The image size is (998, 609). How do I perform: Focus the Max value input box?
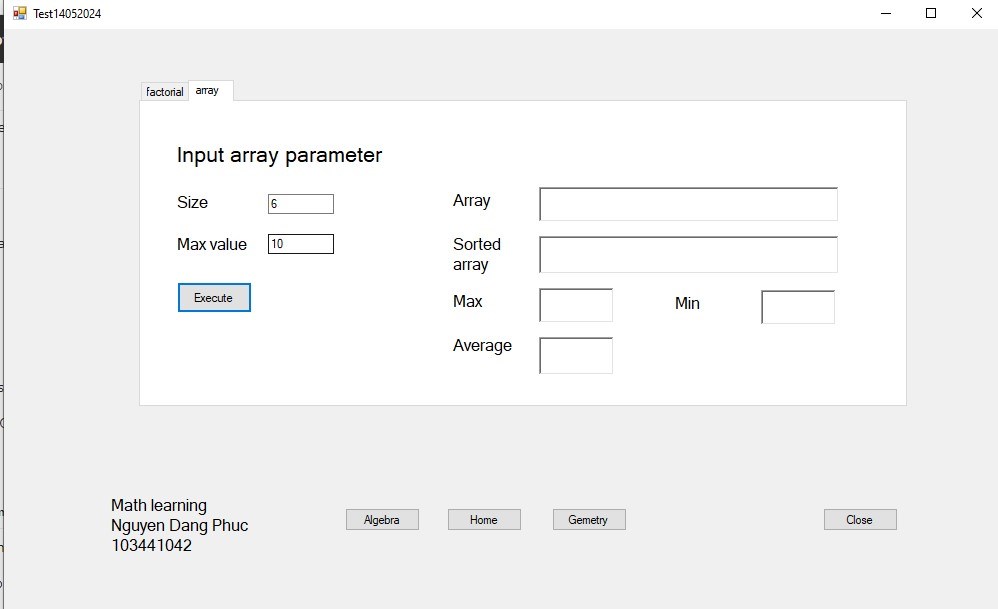click(x=300, y=244)
